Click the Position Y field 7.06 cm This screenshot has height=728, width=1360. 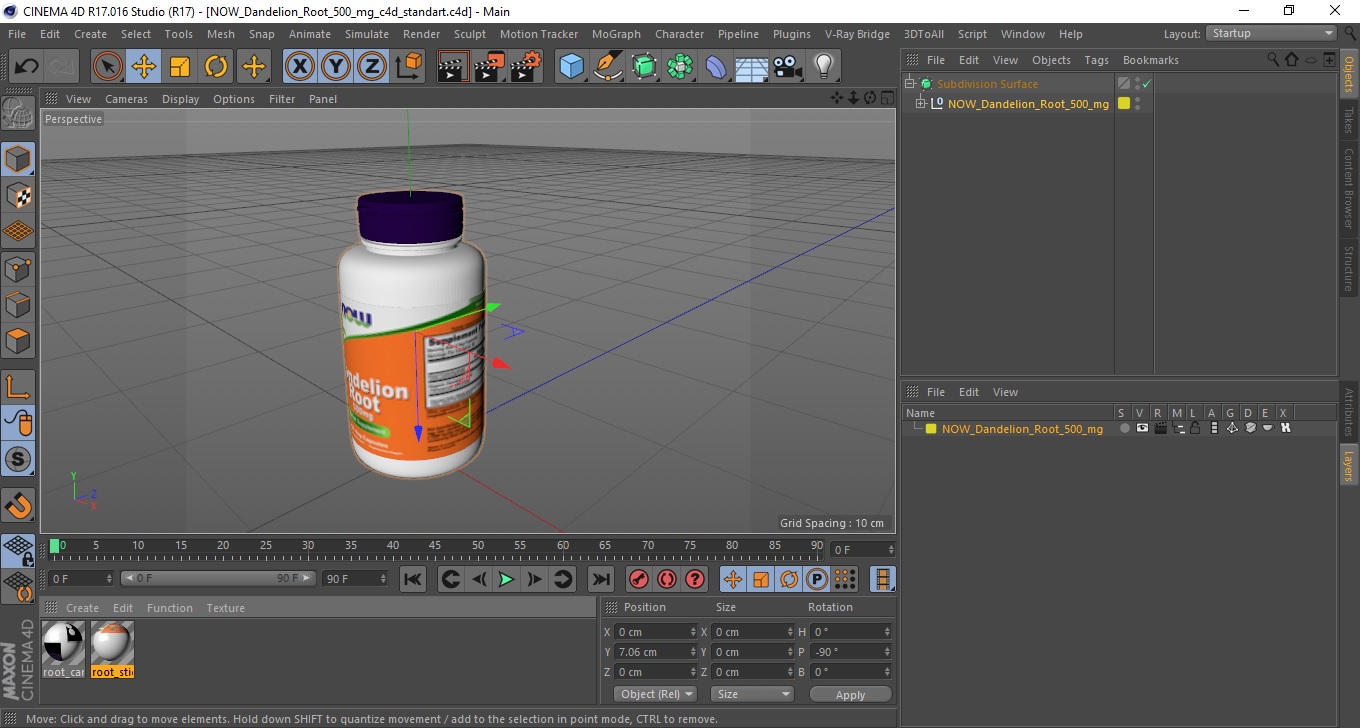coord(656,652)
